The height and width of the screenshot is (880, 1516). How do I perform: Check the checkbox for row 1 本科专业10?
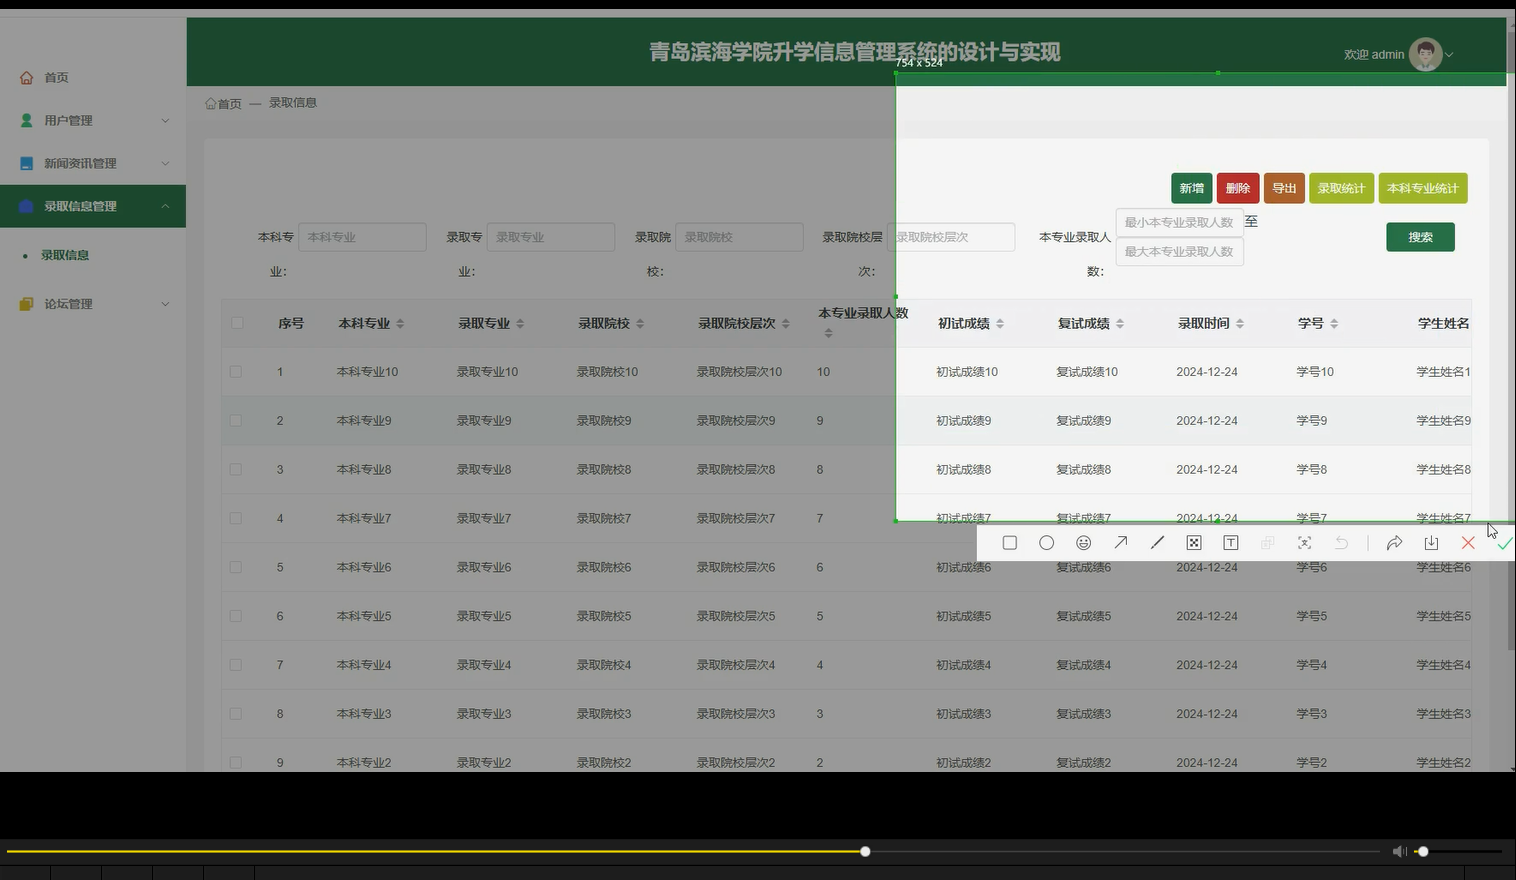point(236,371)
